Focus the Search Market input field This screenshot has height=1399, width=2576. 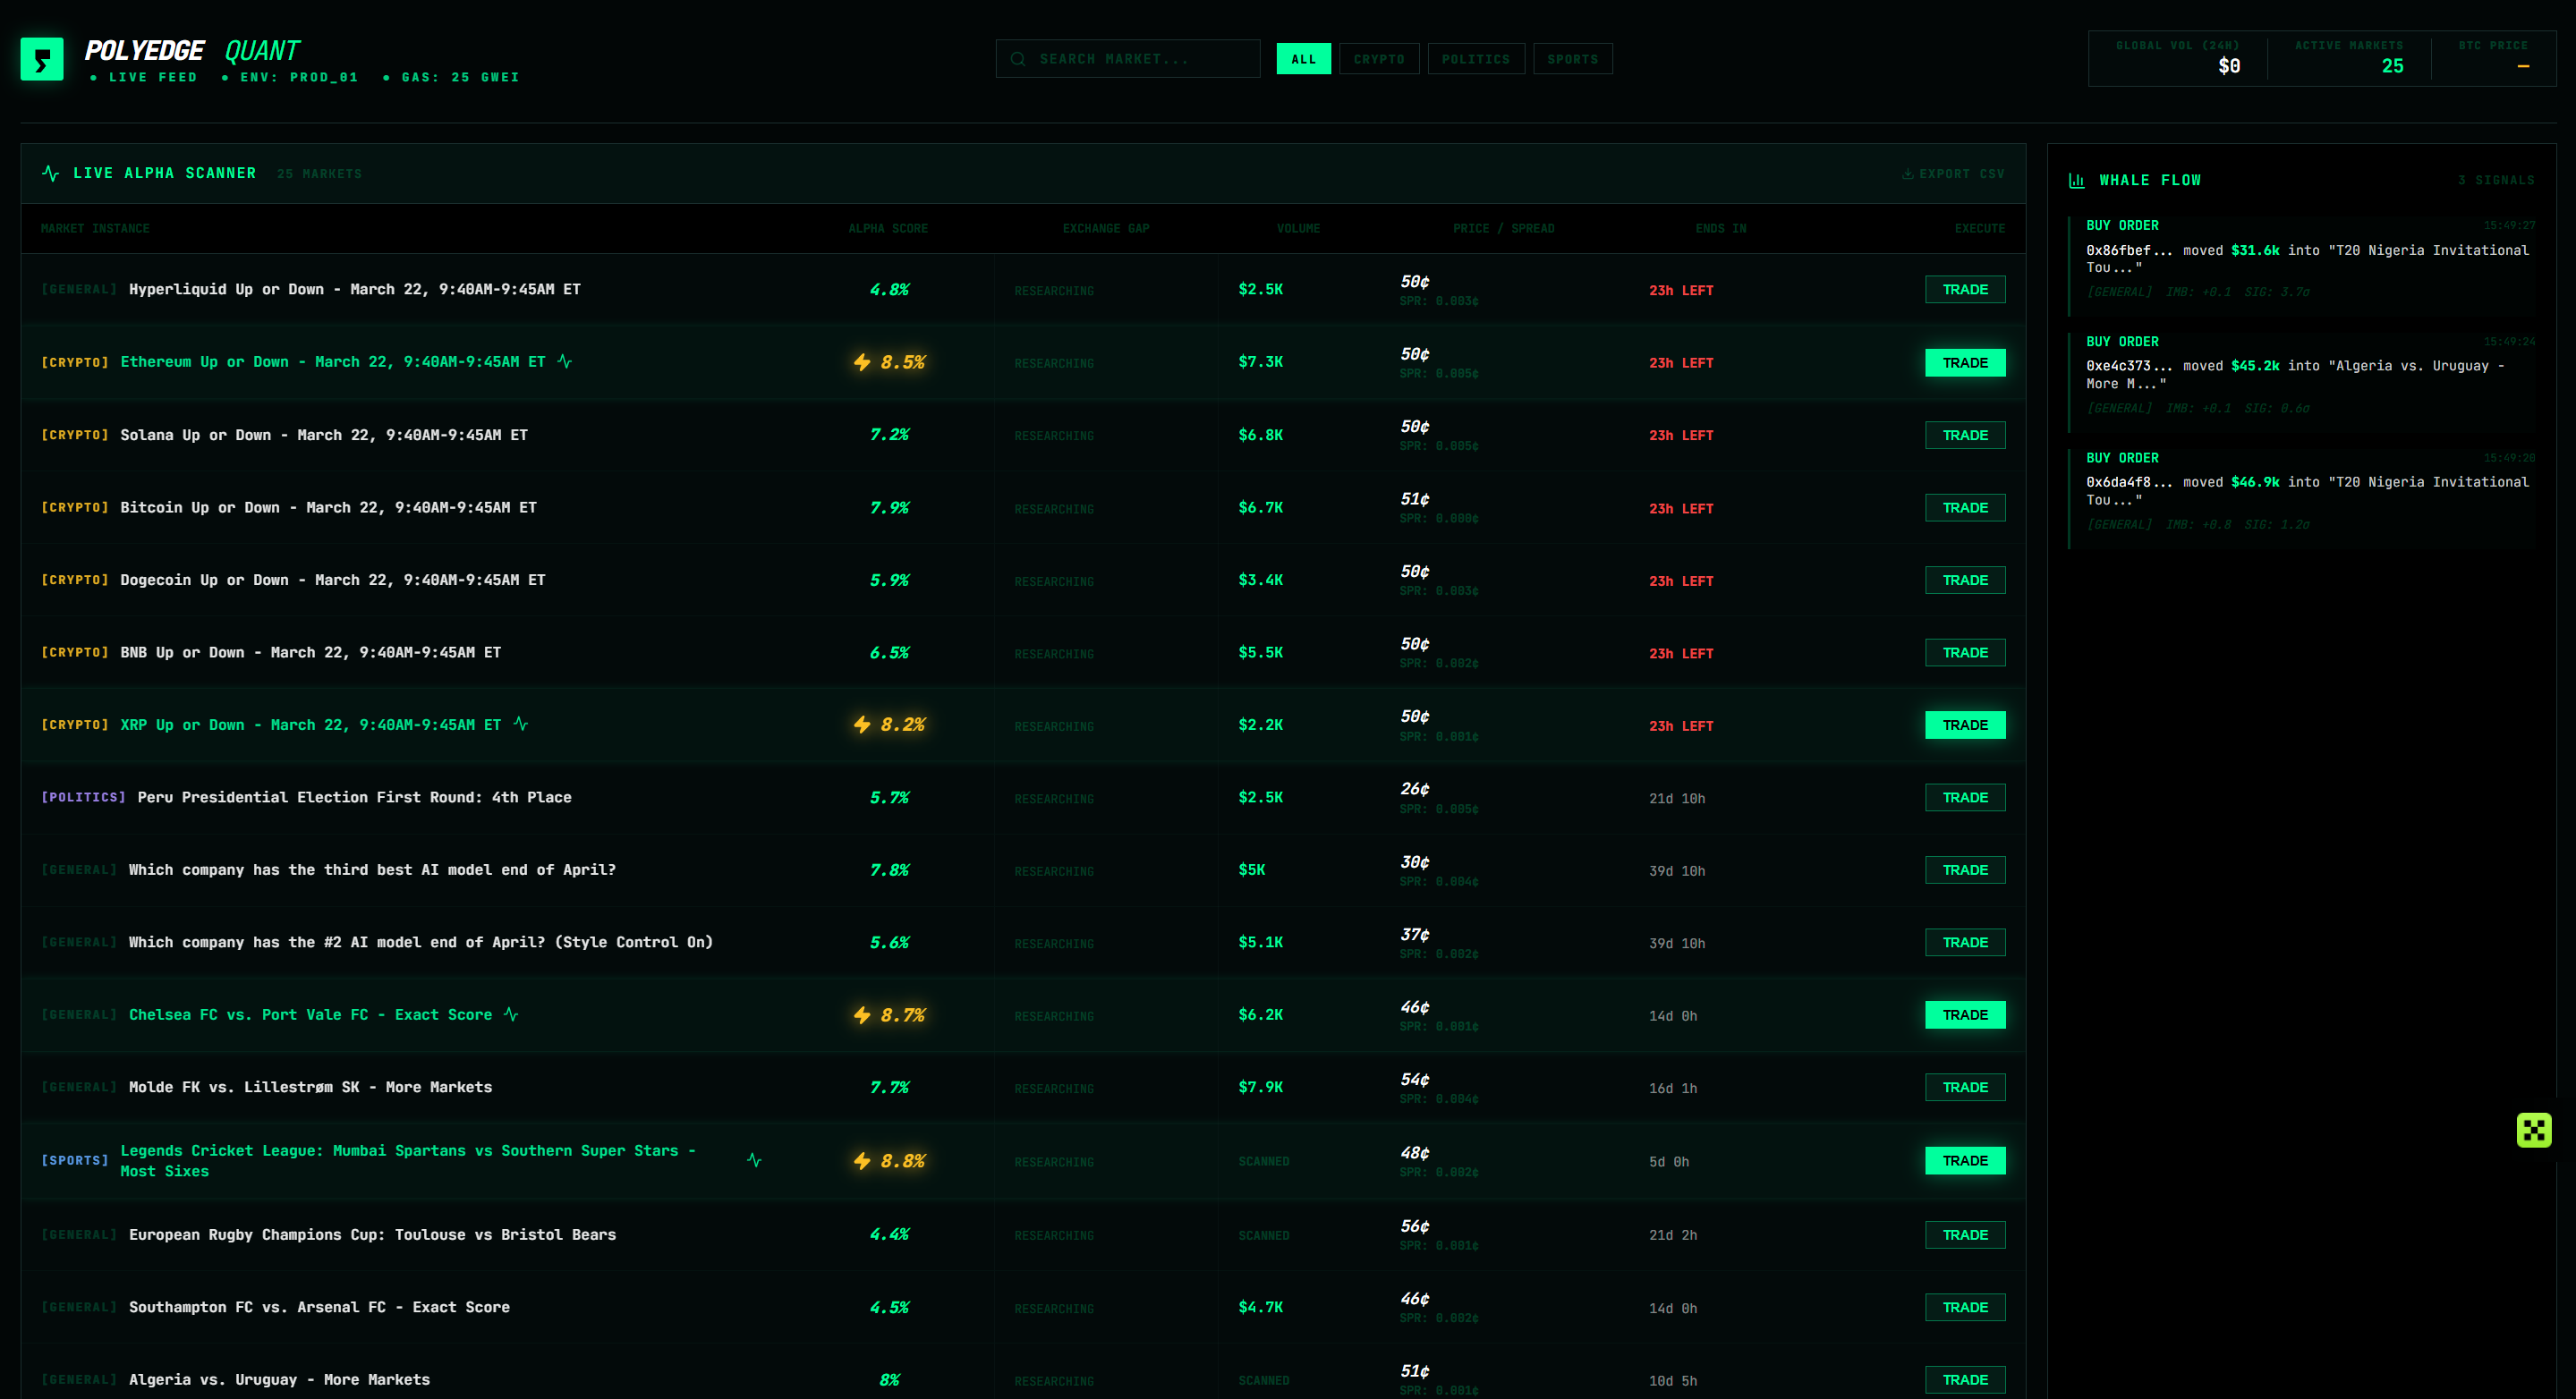[x=1140, y=59]
